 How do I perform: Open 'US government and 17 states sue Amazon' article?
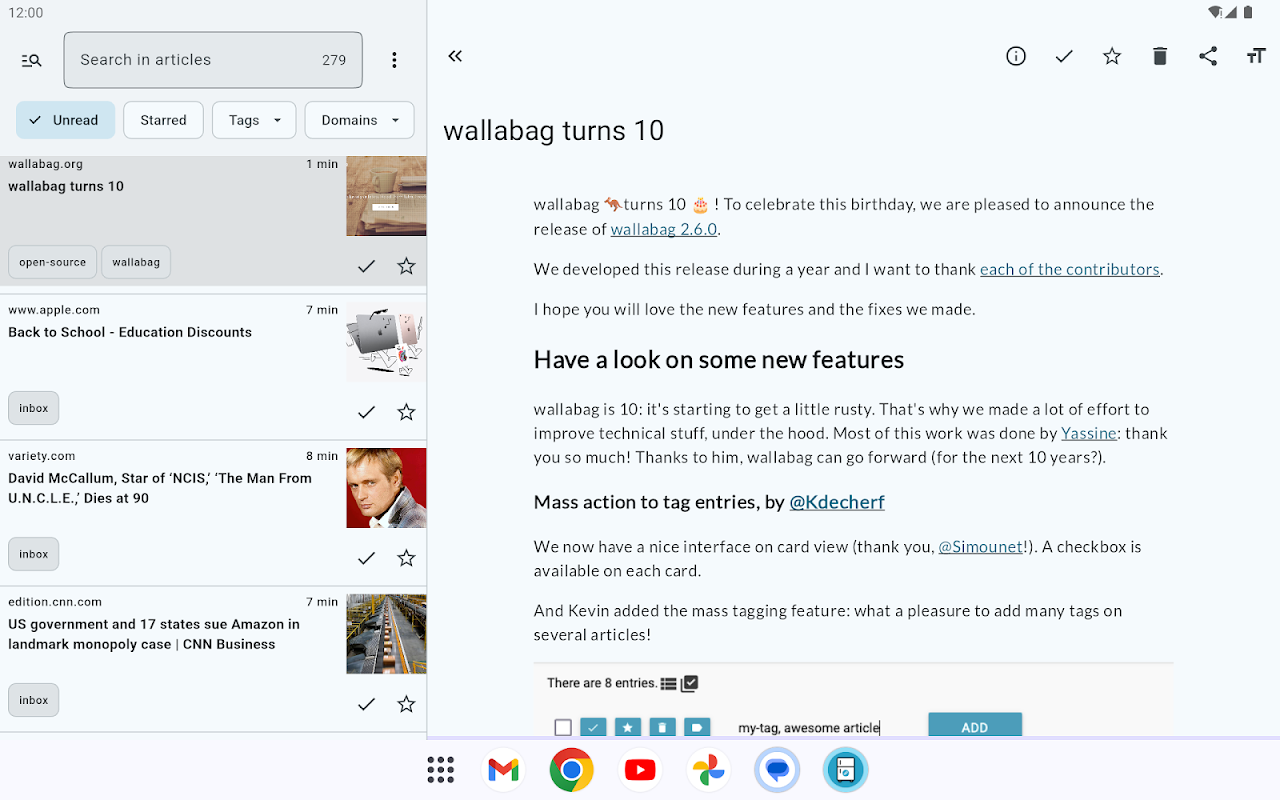[x=154, y=634]
